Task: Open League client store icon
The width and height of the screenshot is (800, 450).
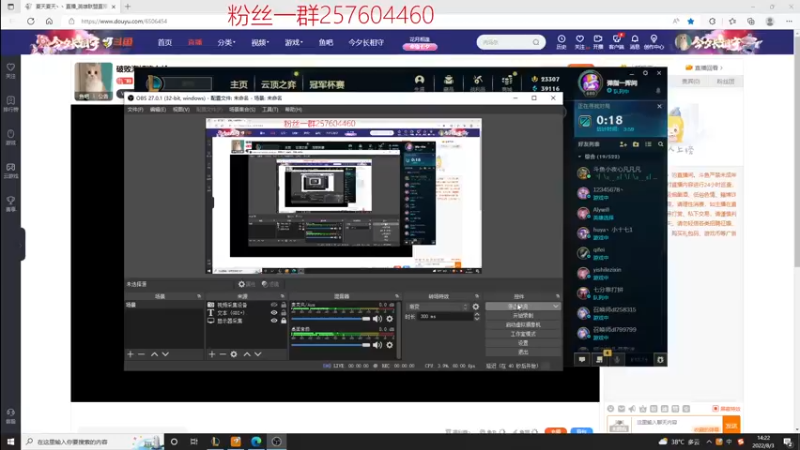Action: tap(507, 81)
